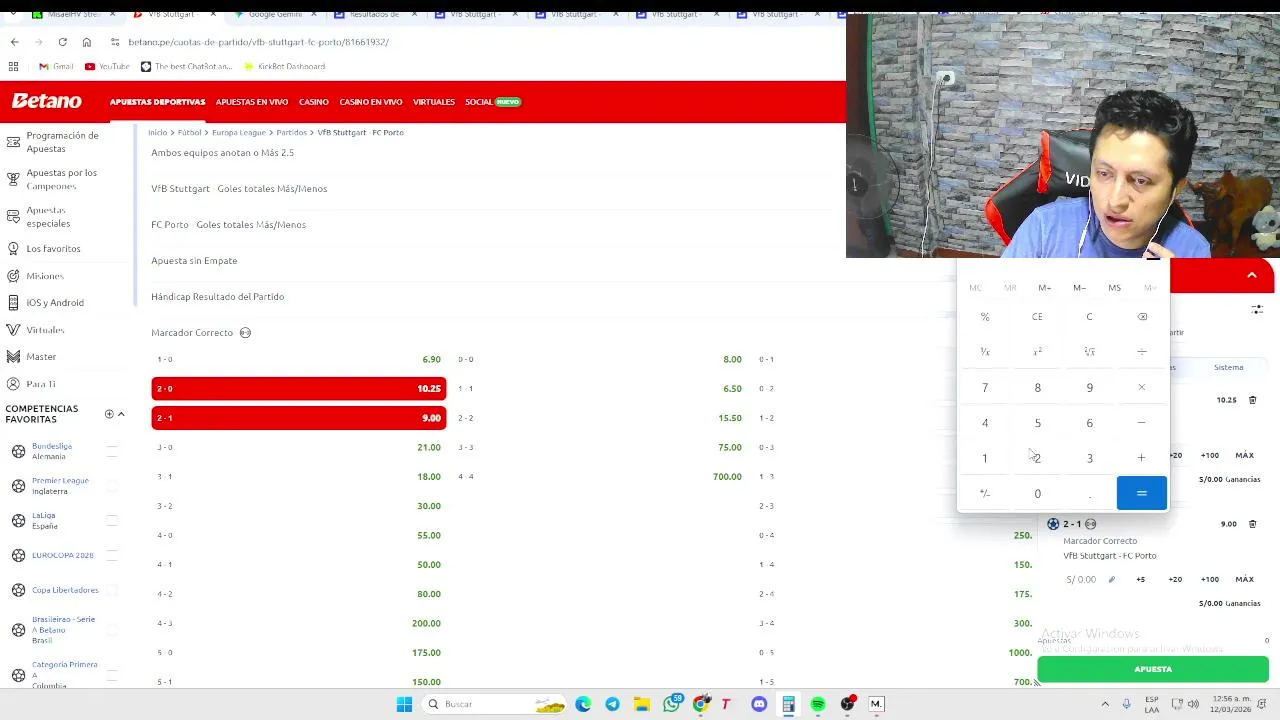Image resolution: width=1280 pixels, height=720 pixels.
Task: Delete the 10.25 bet with trash icon
Action: pos(1252,400)
